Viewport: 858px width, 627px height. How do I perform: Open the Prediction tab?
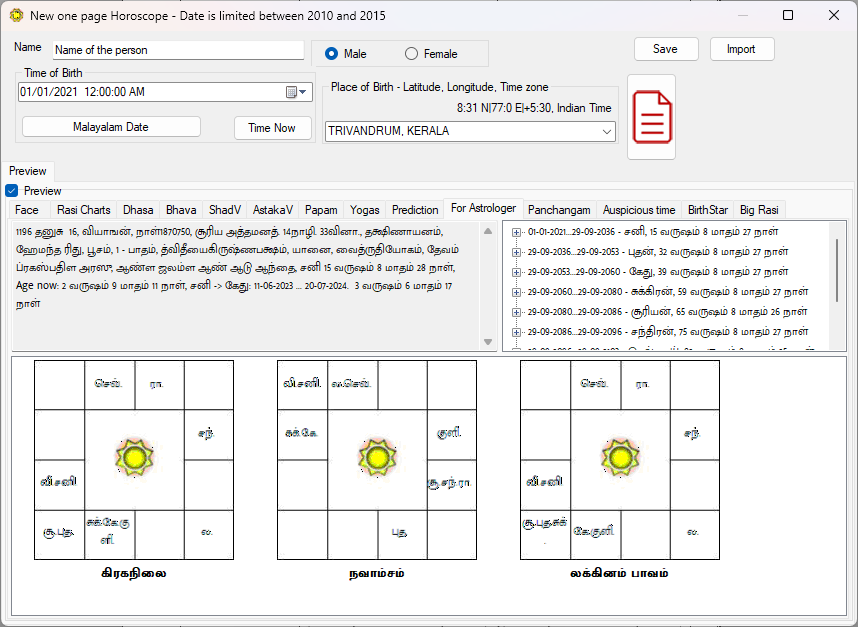415,210
